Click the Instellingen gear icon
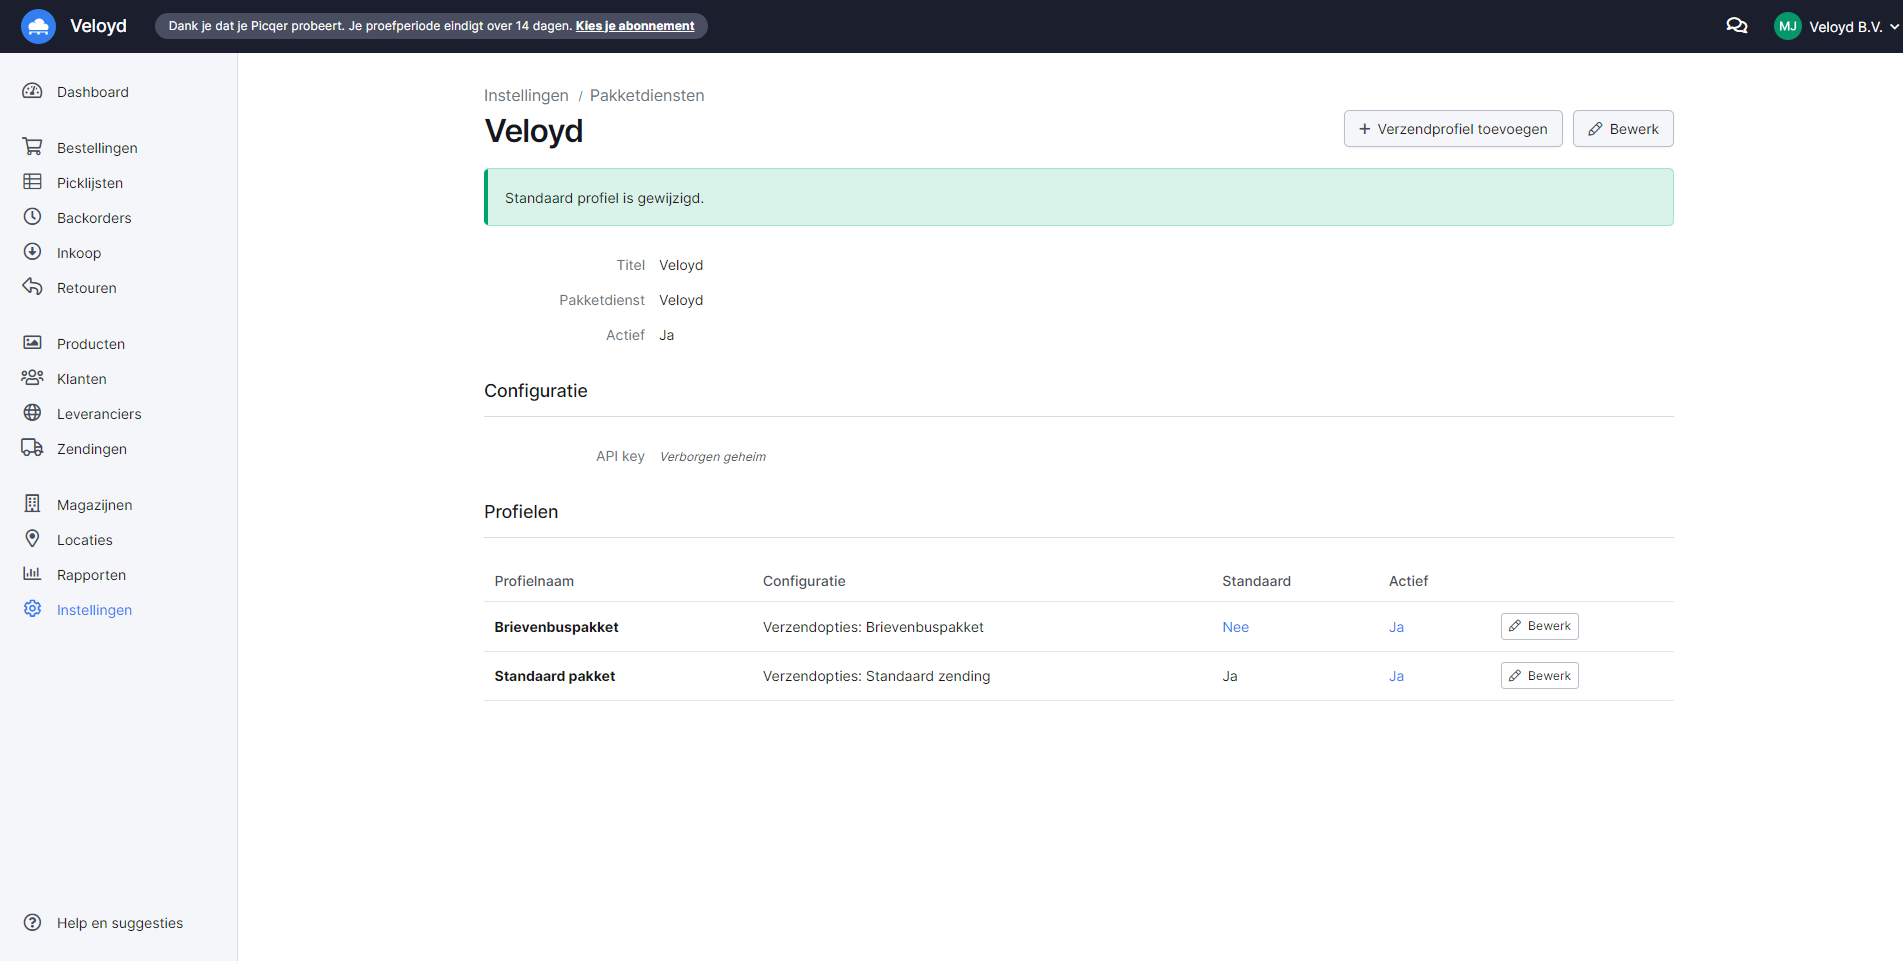 click(x=32, y=609)
